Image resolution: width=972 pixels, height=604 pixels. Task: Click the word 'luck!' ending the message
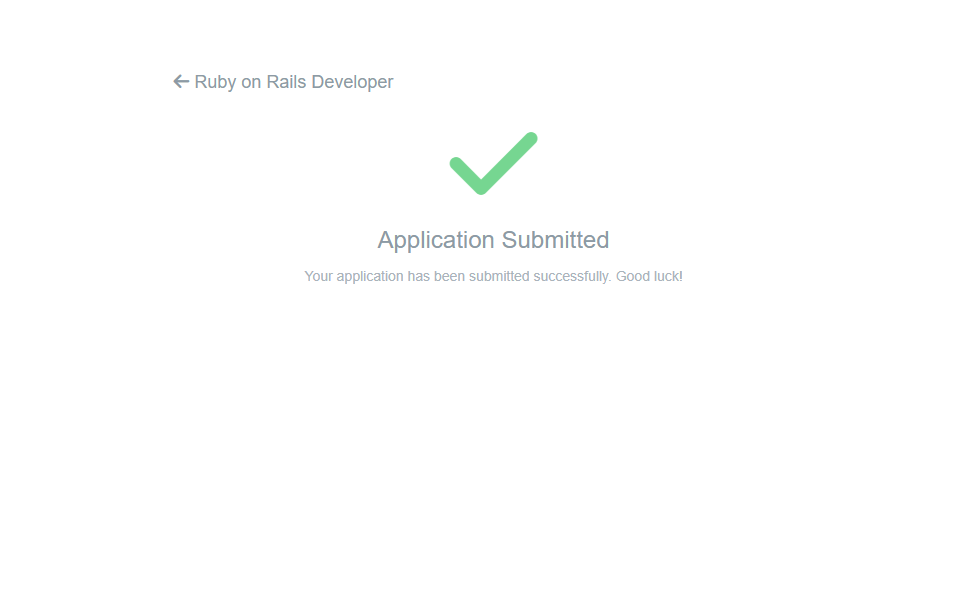click(x=666, y=276)
